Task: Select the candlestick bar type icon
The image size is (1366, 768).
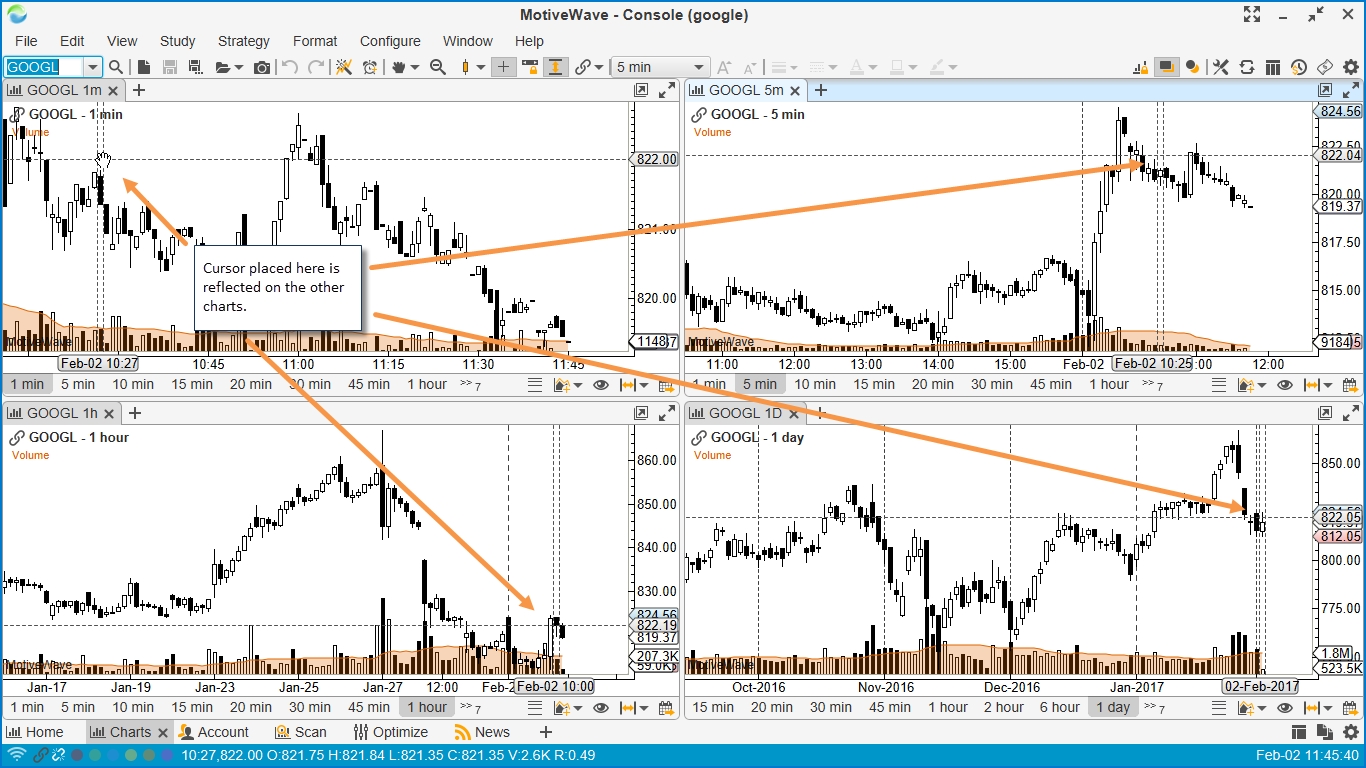Action: tap(465, 67)
